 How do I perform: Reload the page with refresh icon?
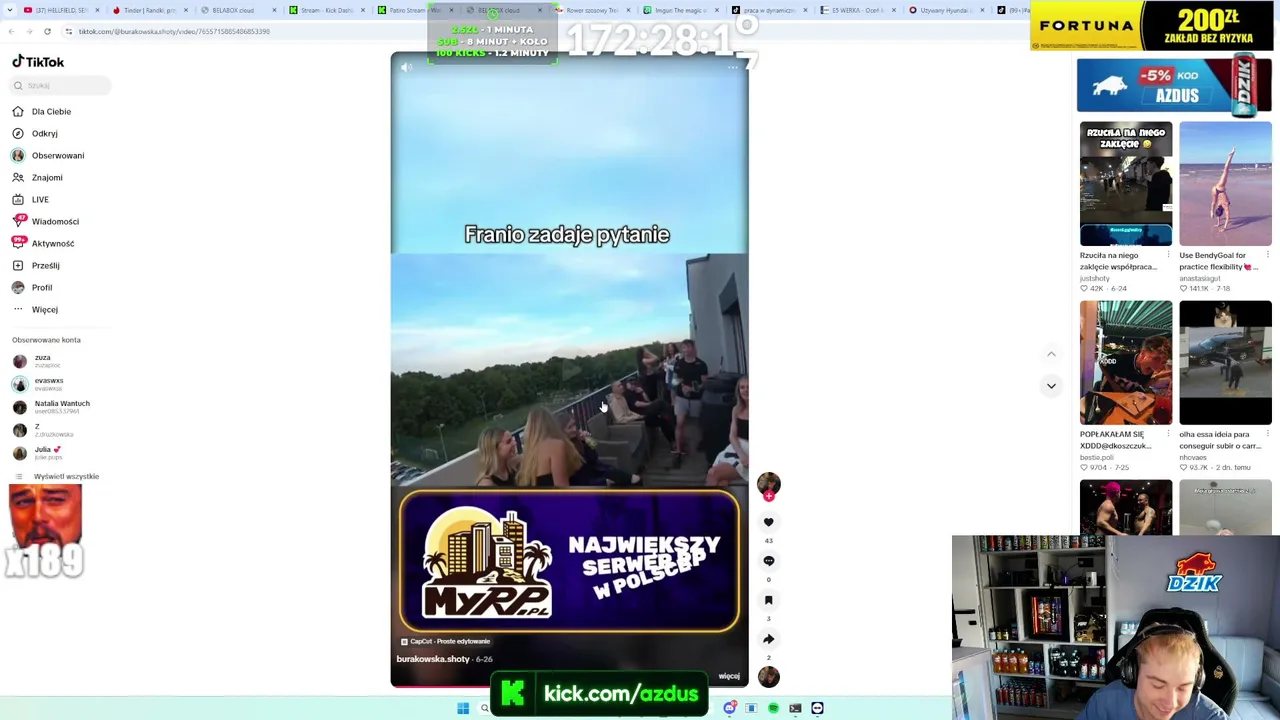[47, 32]
